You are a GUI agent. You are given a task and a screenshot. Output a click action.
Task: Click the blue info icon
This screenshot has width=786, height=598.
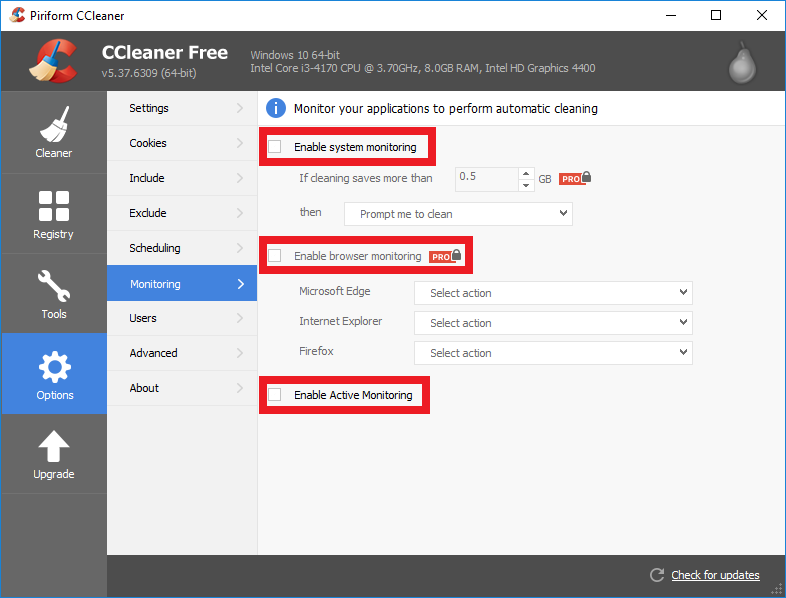(275, 108)
